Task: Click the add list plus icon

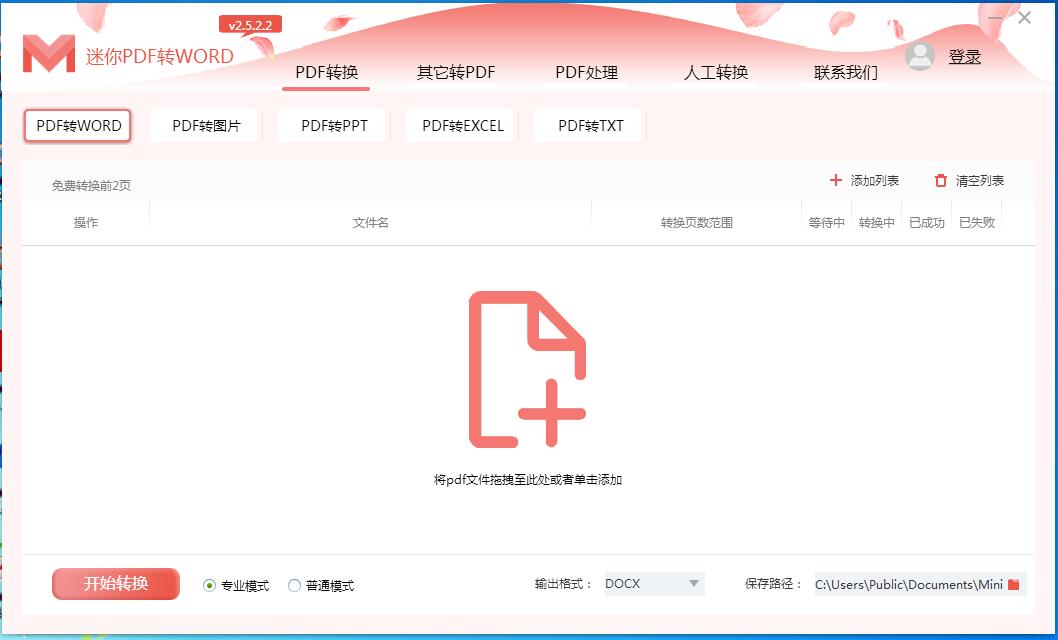Action: click(x=836, y=180)
